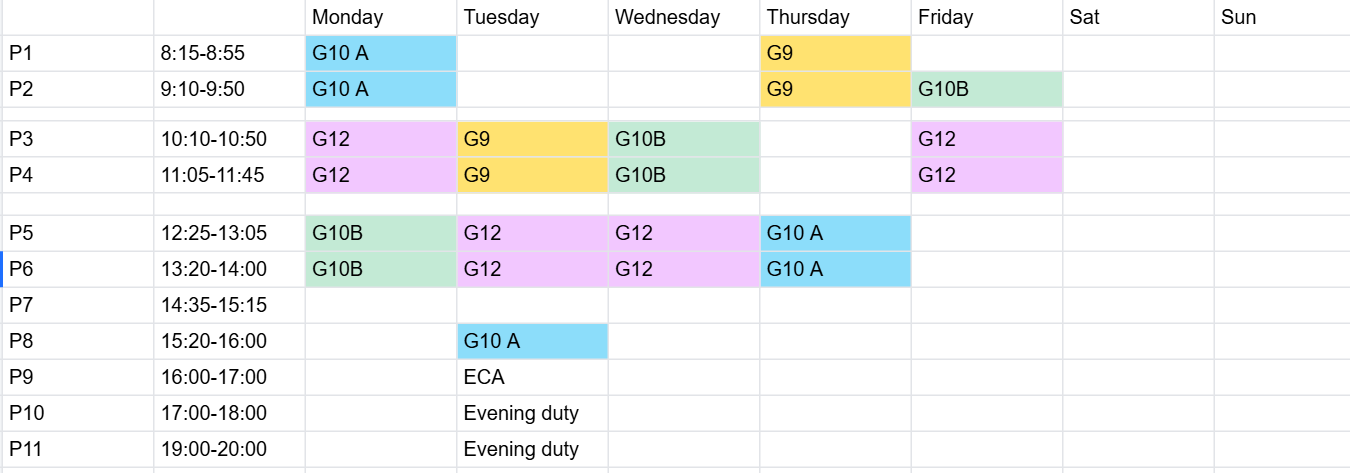Select Monday's G12 cell in row P3
1350x473 pixels.
pos(380,139)
